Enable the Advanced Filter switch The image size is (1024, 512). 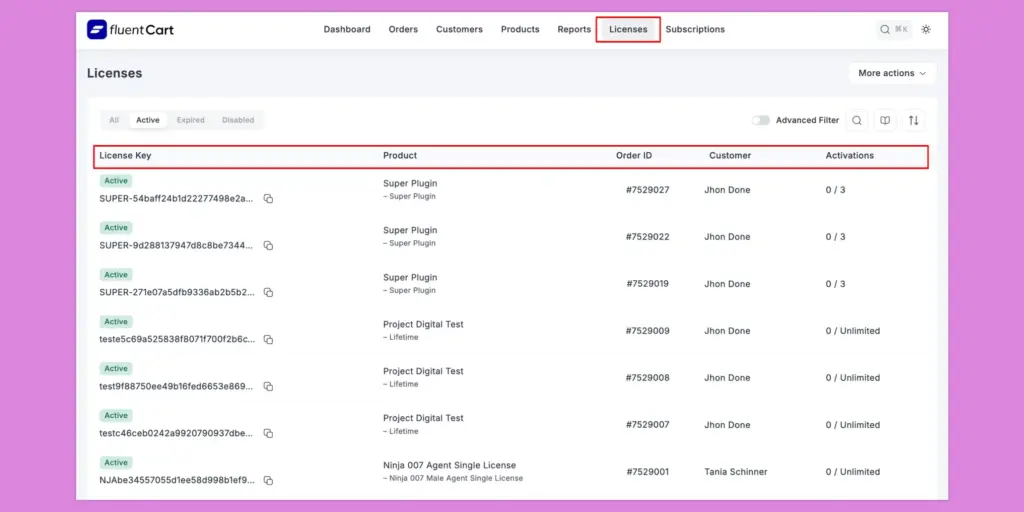[x=760, y=120]
